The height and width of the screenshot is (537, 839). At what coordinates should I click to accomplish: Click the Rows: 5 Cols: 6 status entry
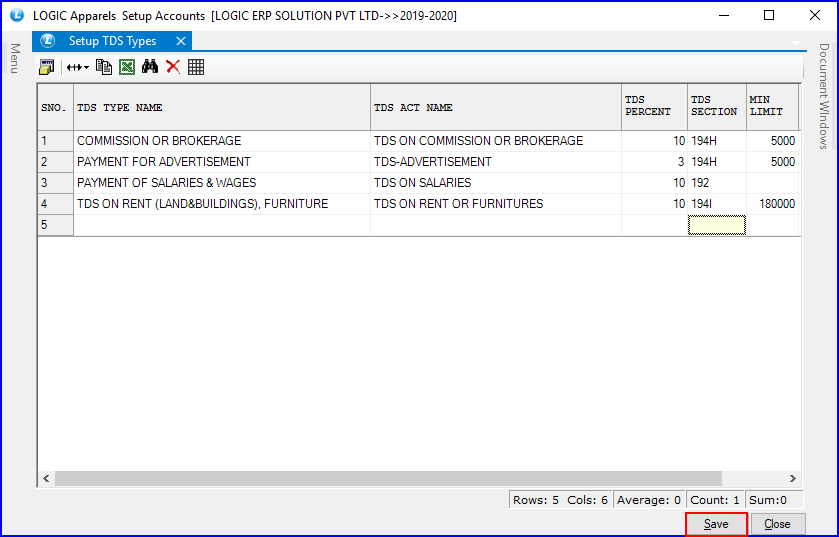click(x=560, y=500)
